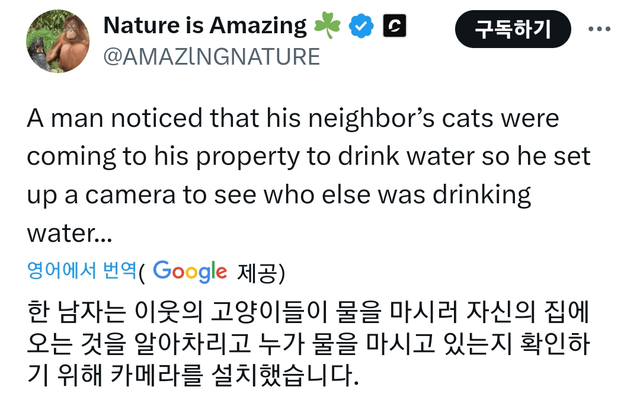Click the phrase "who else was drinking"
Screen dimensions: 640x409
tap(430, 195)
